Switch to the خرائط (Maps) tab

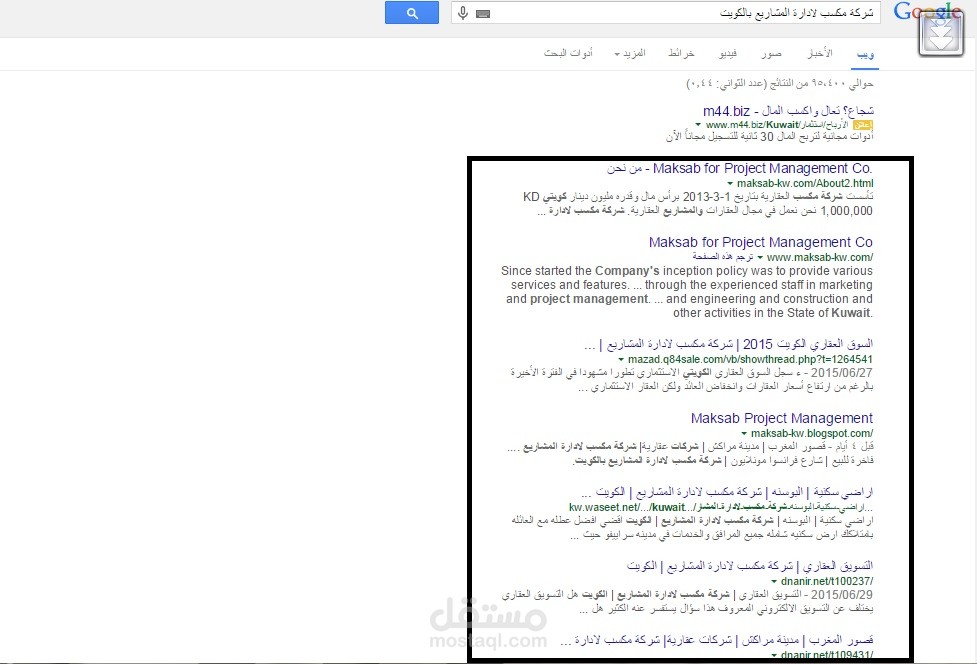pyautogui.click(x=681, y=54)
